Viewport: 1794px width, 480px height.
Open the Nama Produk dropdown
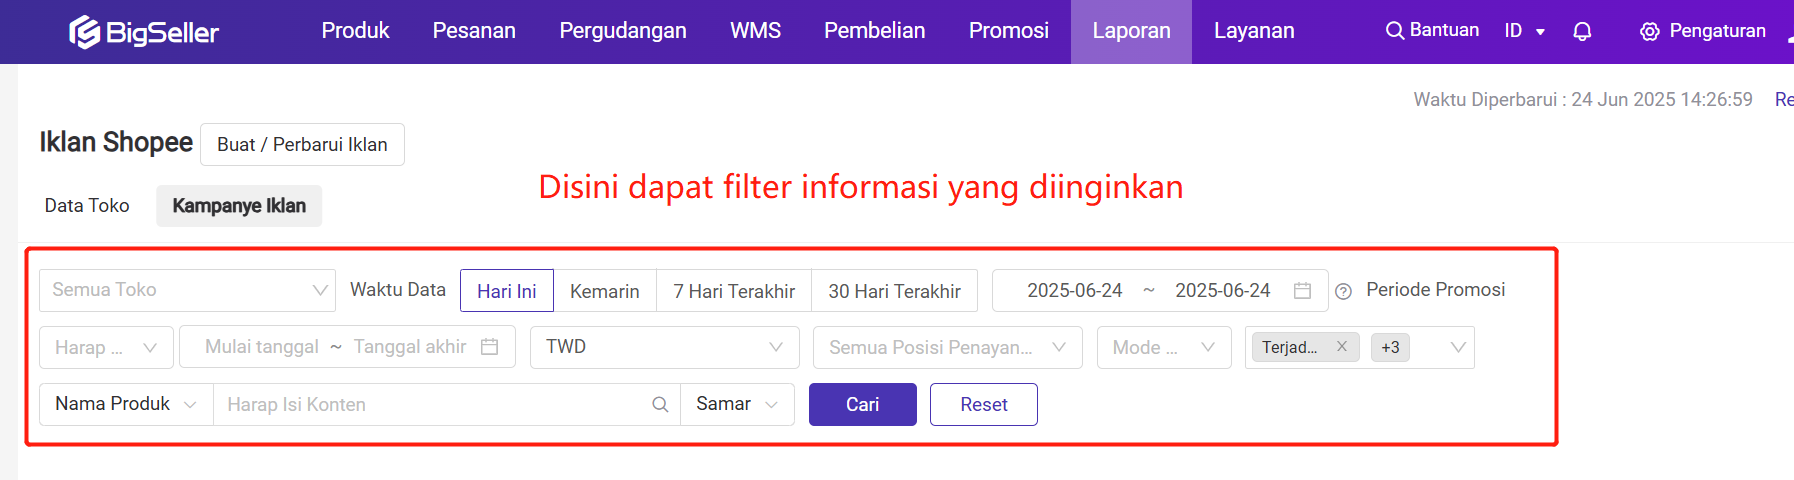(x=126, y=404)
